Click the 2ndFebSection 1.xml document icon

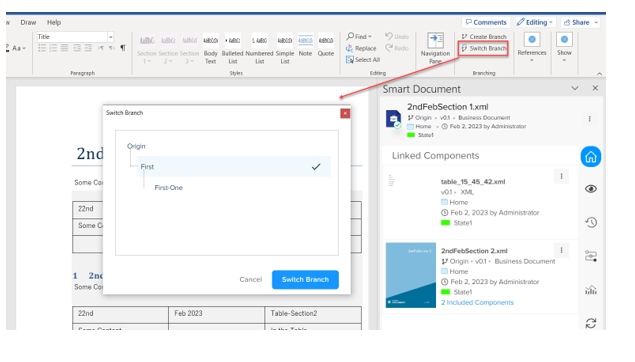pyautogui.click(x=393, y=119)
